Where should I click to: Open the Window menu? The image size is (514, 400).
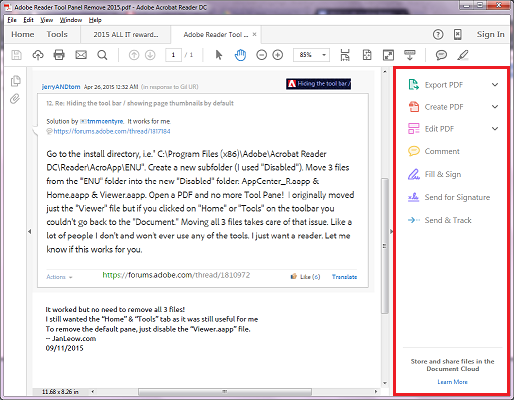[x=71, y=20]
